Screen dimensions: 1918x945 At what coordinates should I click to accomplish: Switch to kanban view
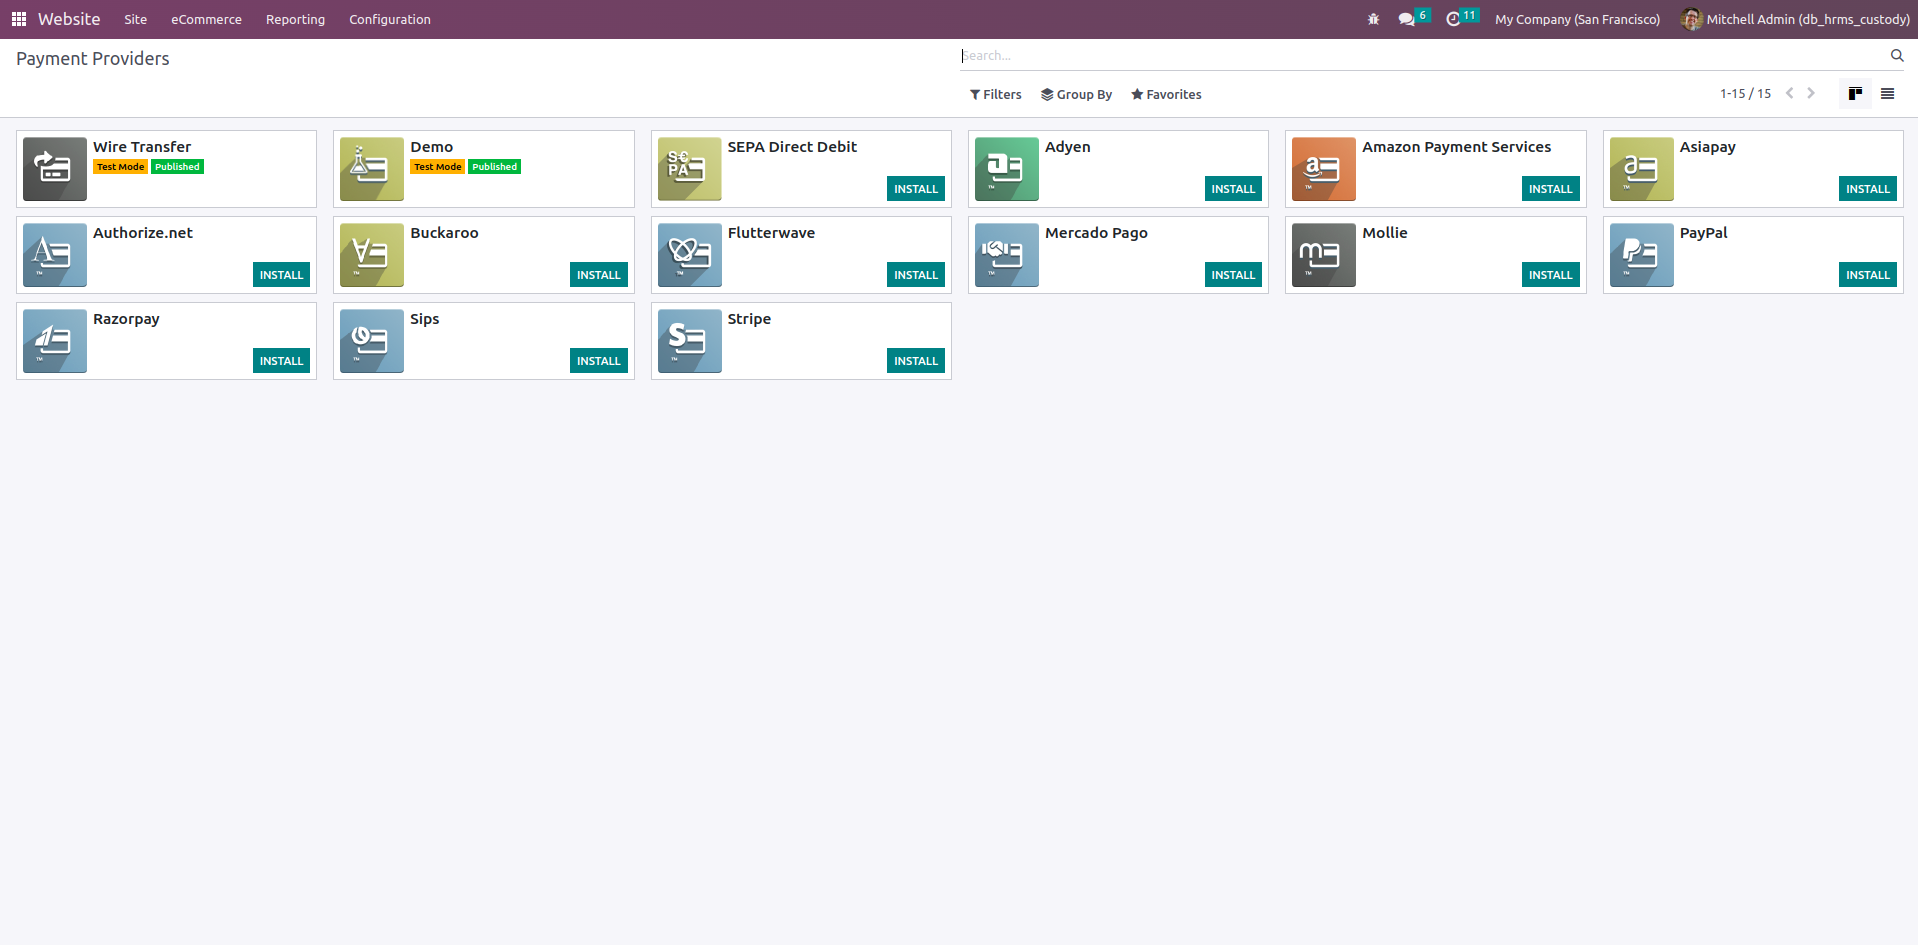[x=1855, y=94]
